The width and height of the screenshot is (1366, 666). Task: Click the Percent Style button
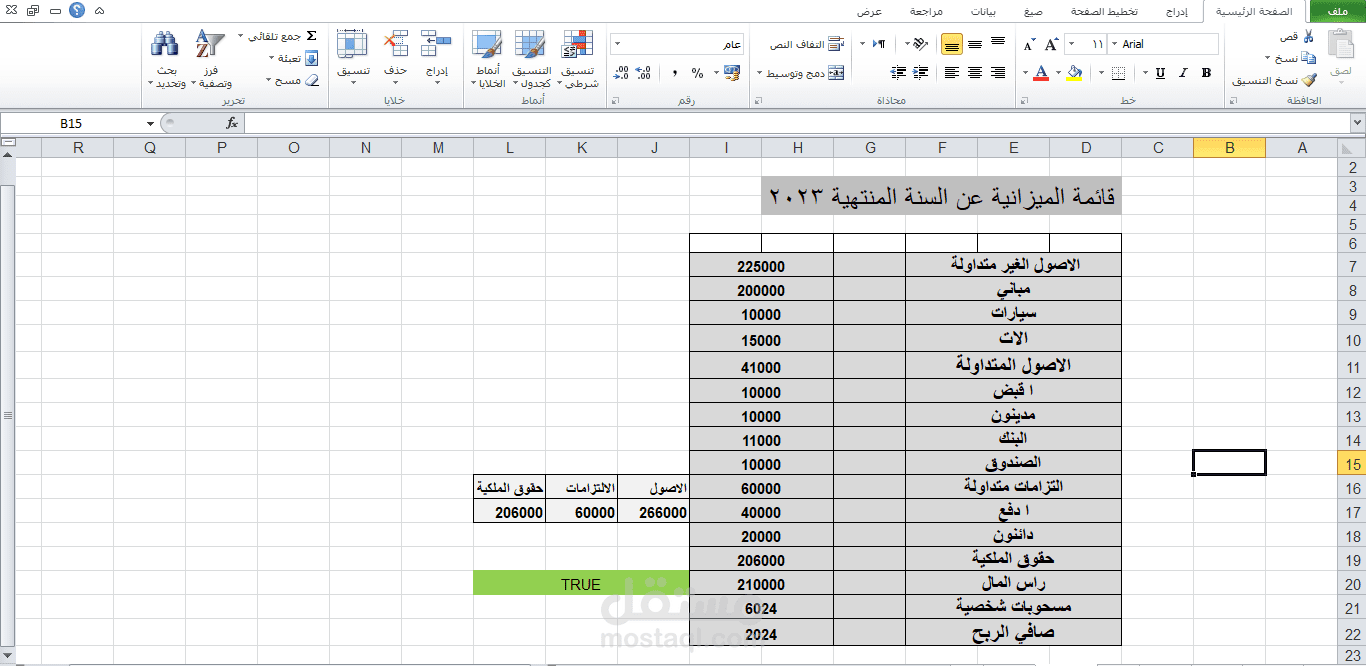(697, 73)
